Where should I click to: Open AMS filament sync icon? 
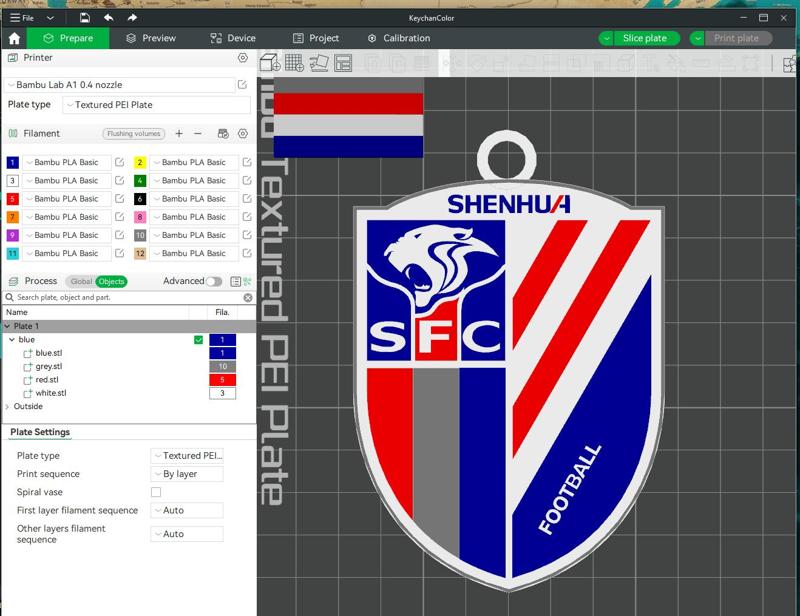coord(223,134)
